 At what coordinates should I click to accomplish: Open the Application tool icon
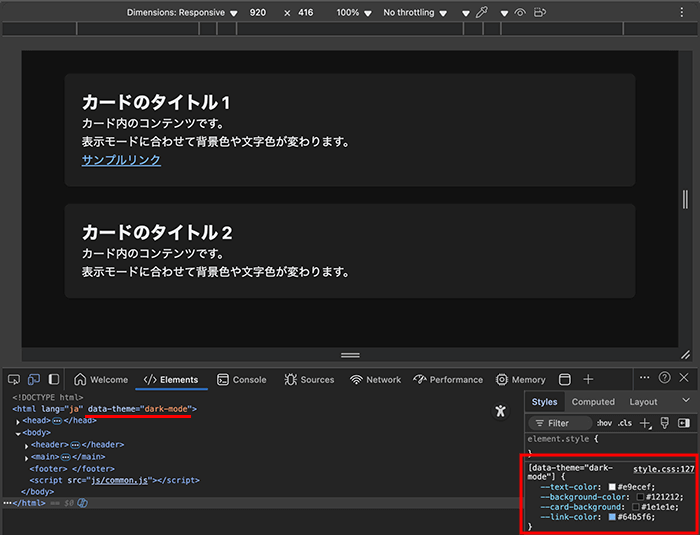click(x=565, y=380)
